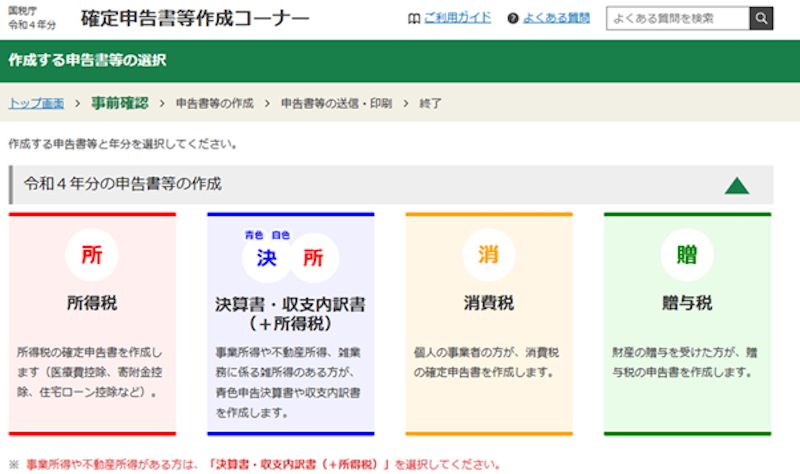Click the red 所 income tax icon
800x474 pixels.
tap(91, 255)
